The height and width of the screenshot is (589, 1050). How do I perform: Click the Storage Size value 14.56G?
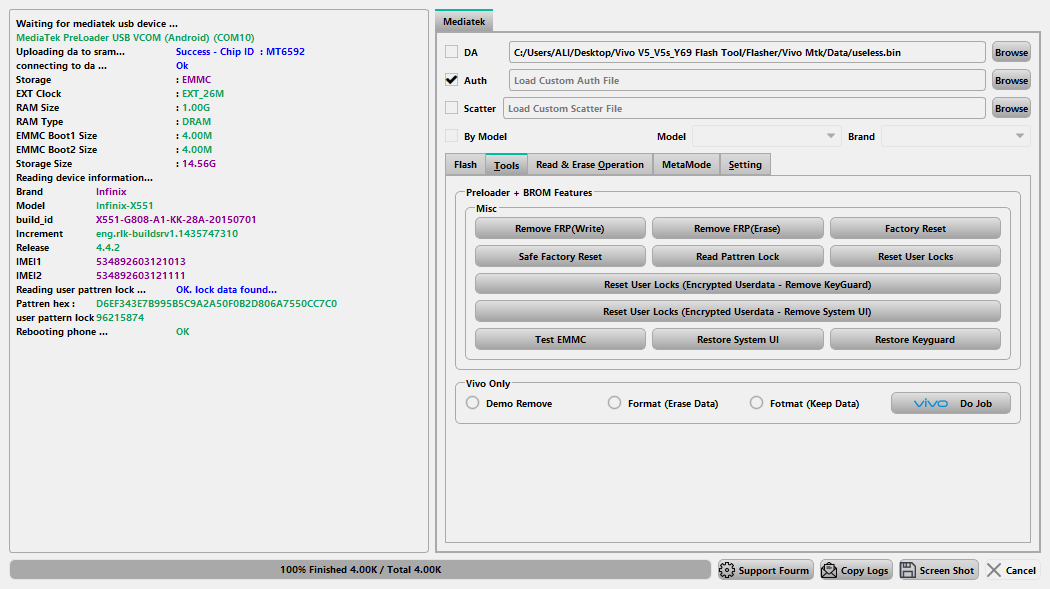(199, 164)
